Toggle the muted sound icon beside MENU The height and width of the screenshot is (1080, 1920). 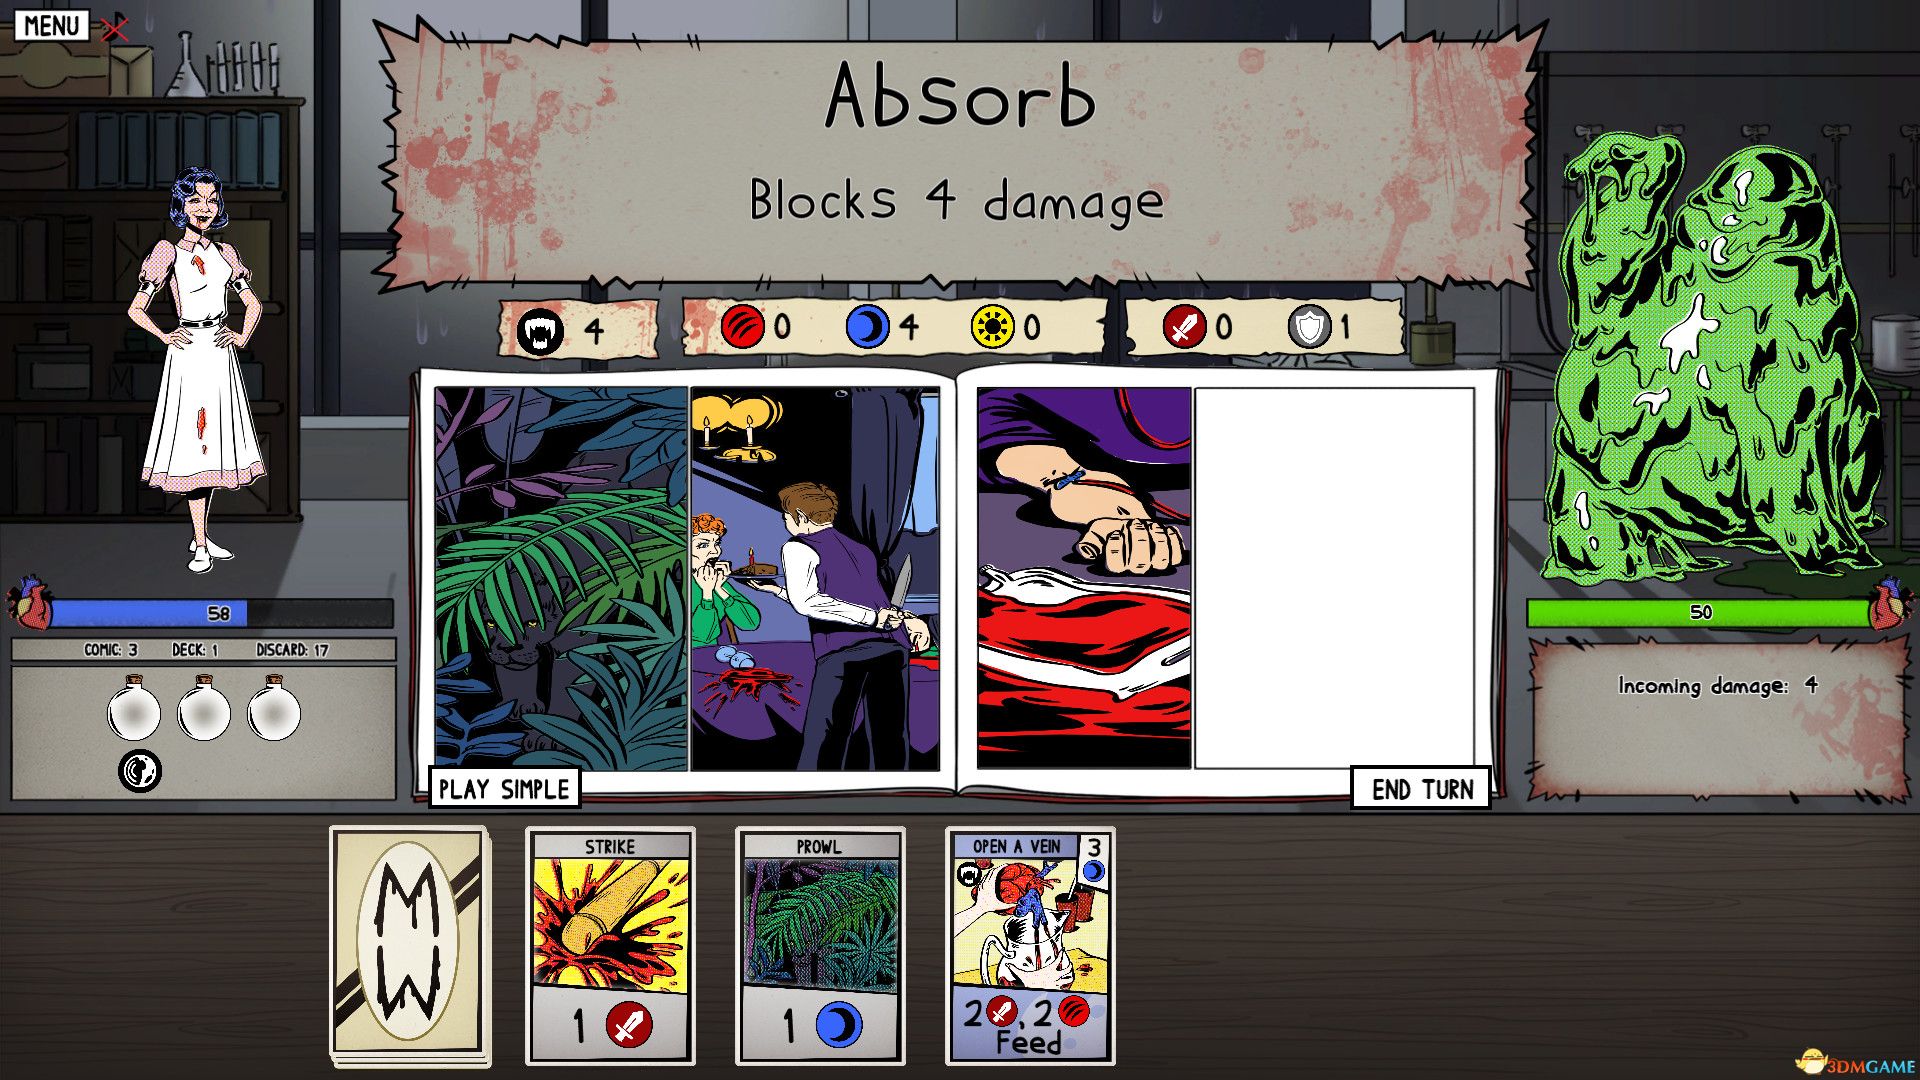tap(114, 28)
